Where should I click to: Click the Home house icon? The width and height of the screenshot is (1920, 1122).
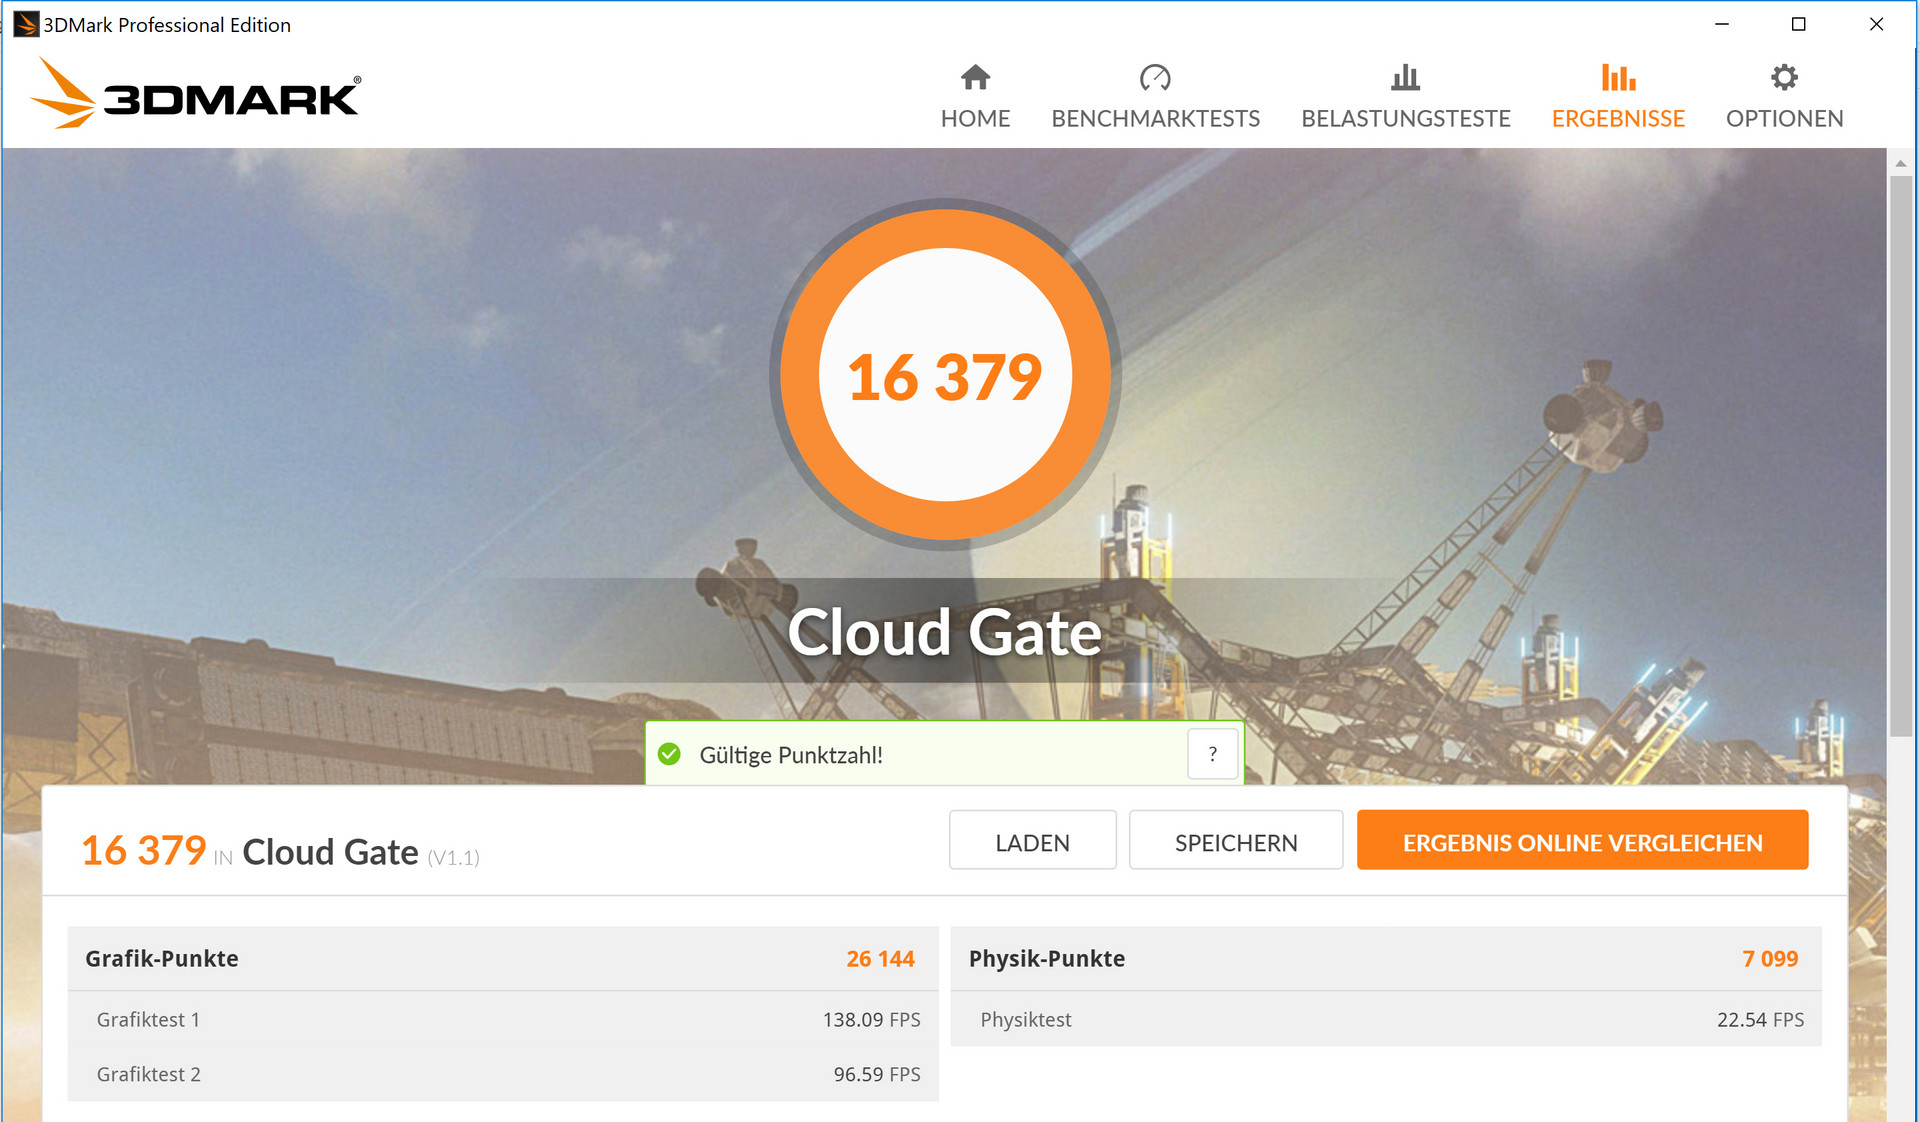pos(975,77)
